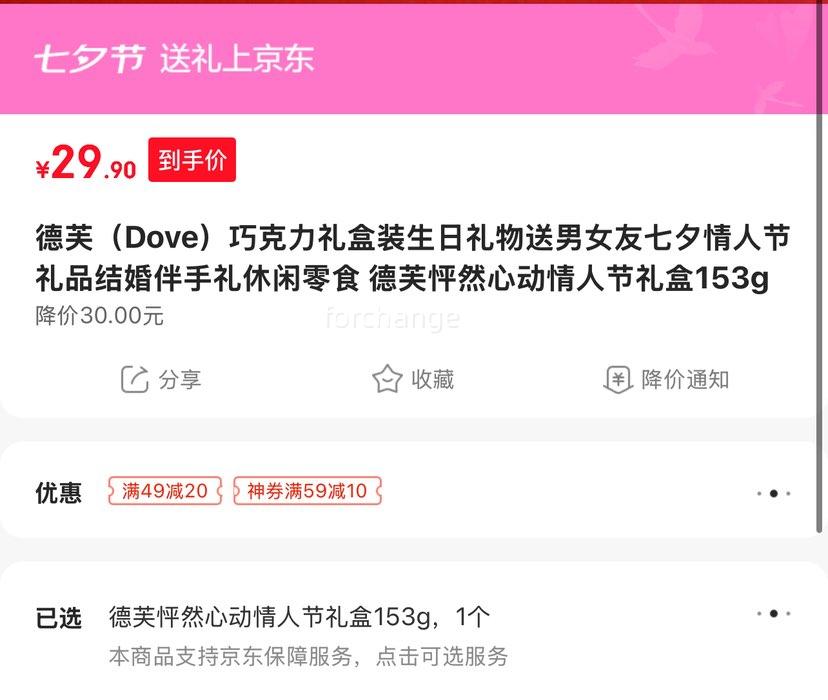Click the Dove chocolate product title
Image resolution: width=828 pixels, height=700 pixels.
click(x=412, y=258)
